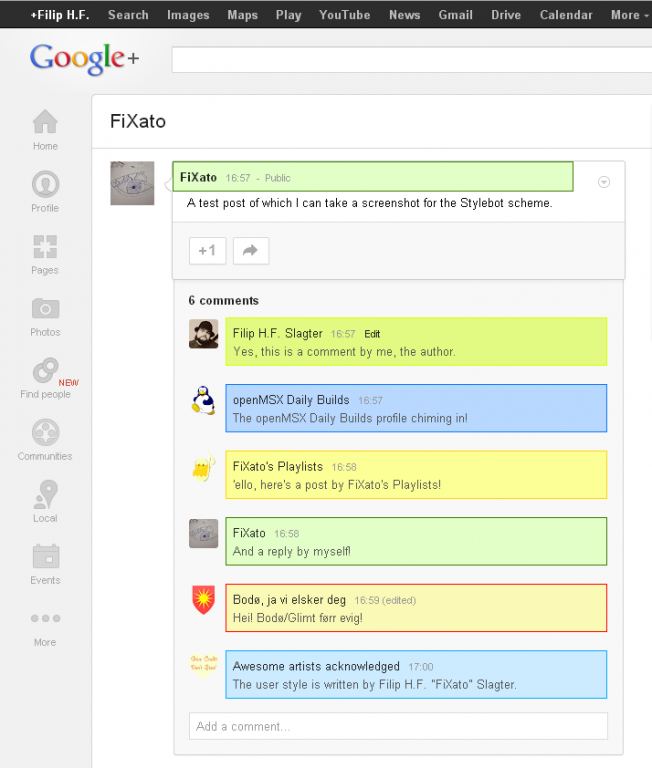Click the Google+ search box
Viewport: 652px width, 768px height.
point(411,60)
